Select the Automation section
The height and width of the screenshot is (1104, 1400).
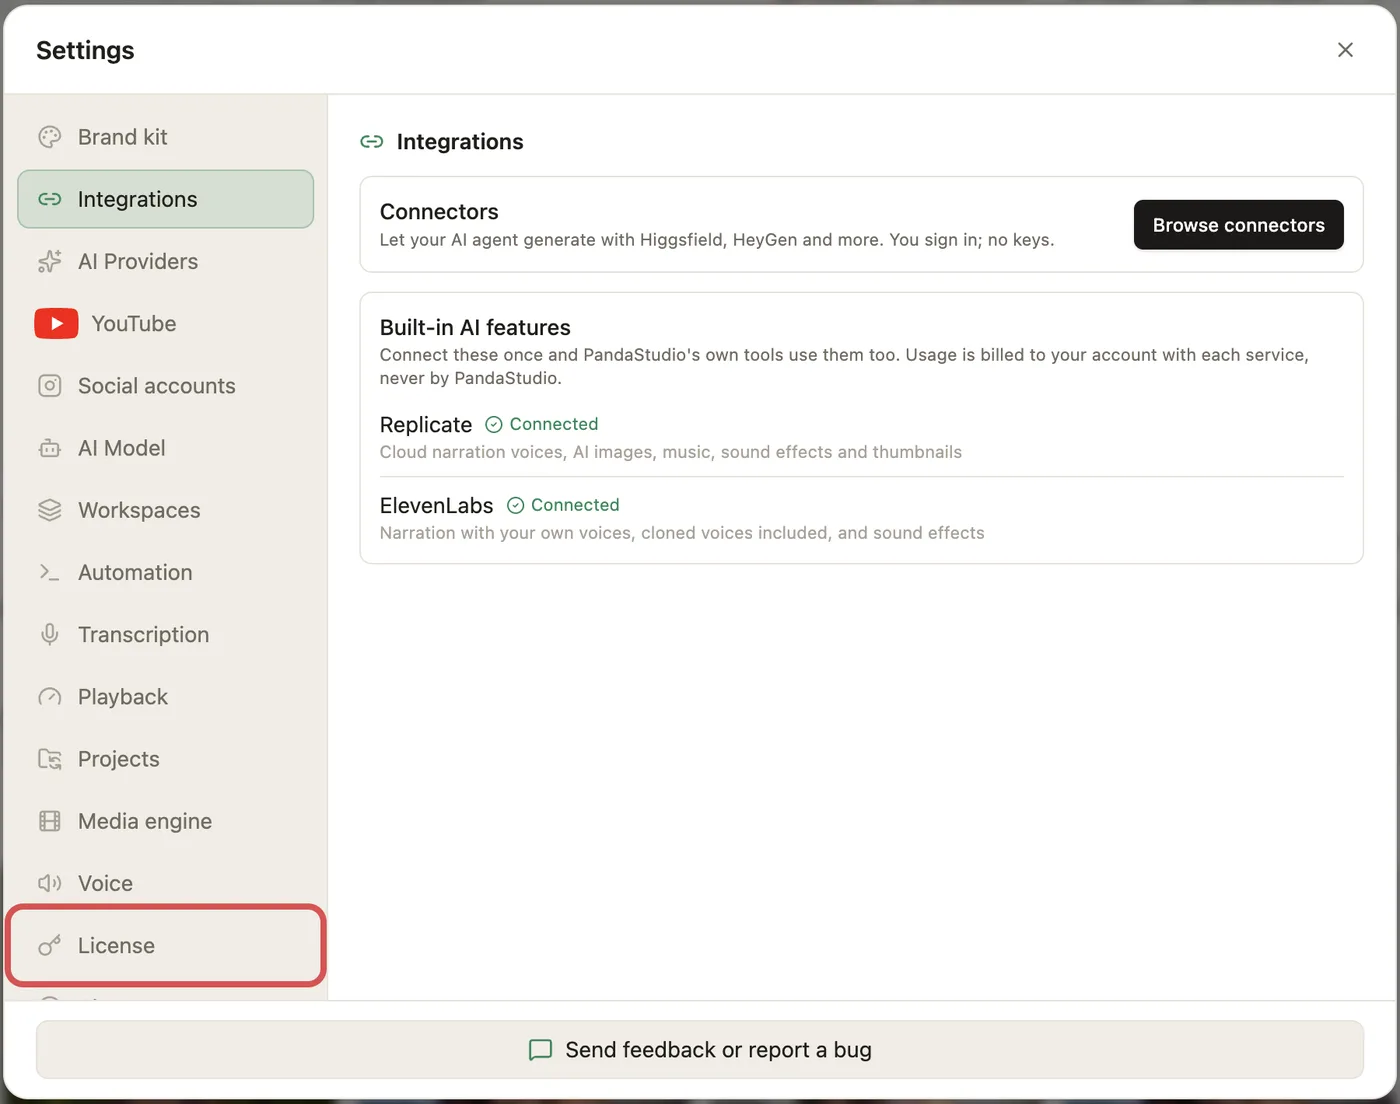pyautogui.click(x=165, y=572)
